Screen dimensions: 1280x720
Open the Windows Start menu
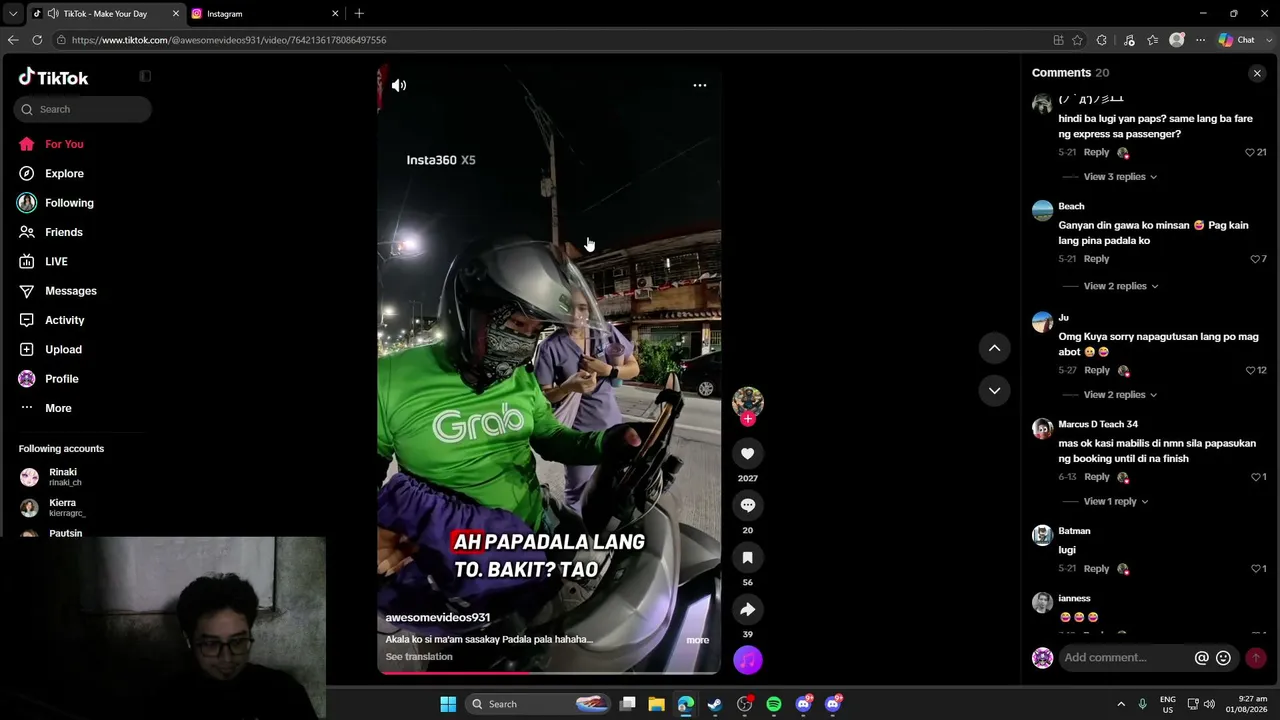tap(448, 704)
